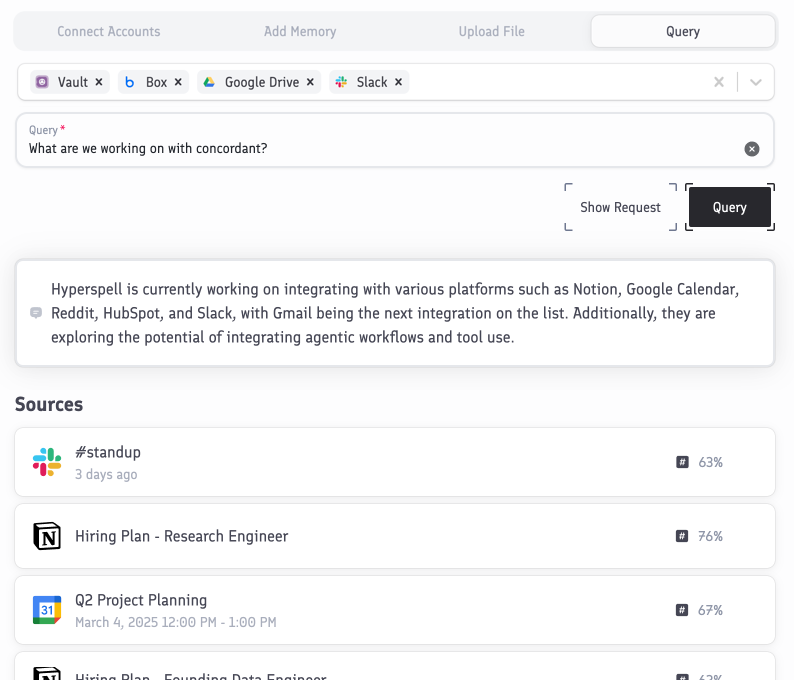Image resolution: width=794 pixels, height=680 pixels.
Task: Run the query with the black Query button
Action: pyautogui.click(x=730, y=207)
